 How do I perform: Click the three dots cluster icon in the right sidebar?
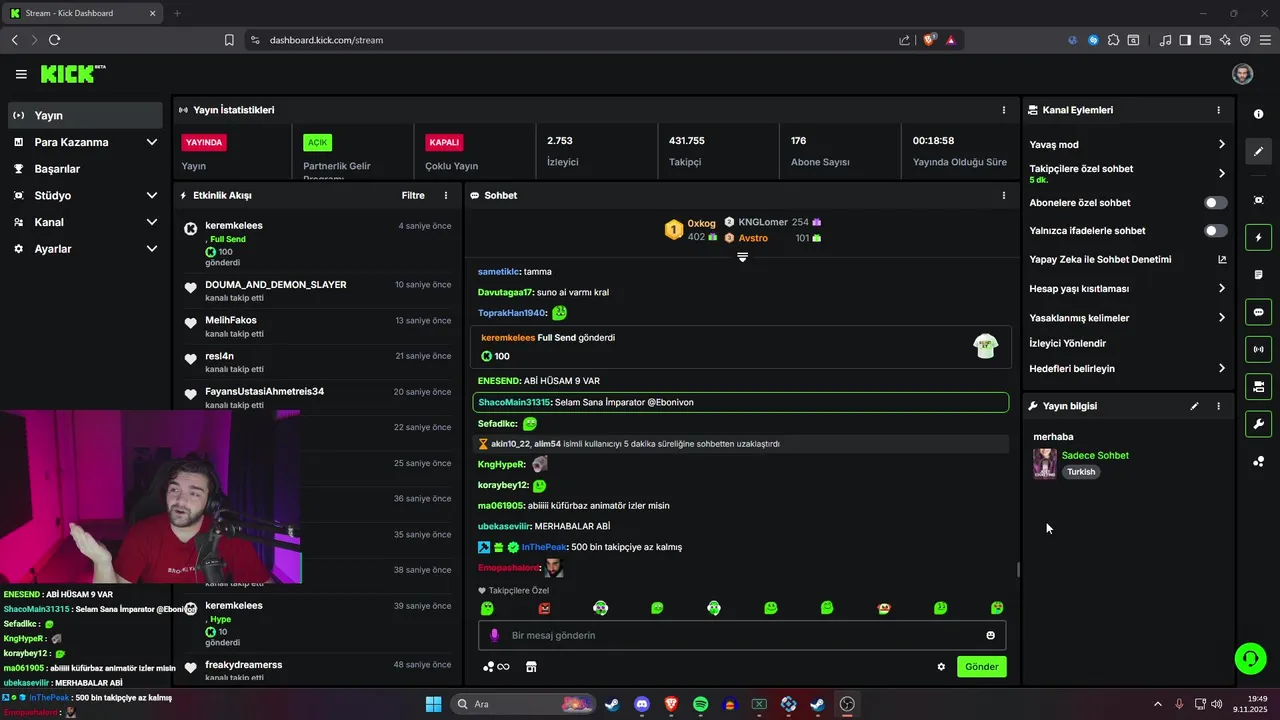click(x=1258, y=461)
